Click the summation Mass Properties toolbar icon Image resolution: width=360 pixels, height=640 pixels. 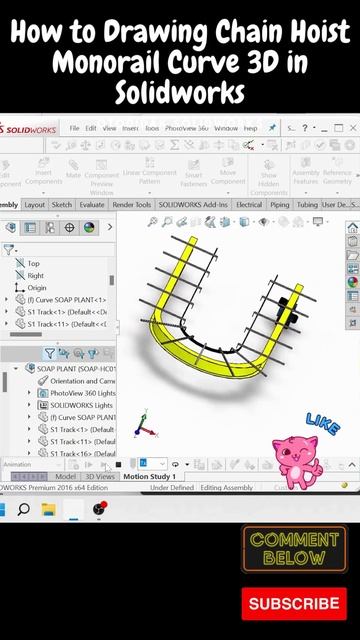(174, 145)
